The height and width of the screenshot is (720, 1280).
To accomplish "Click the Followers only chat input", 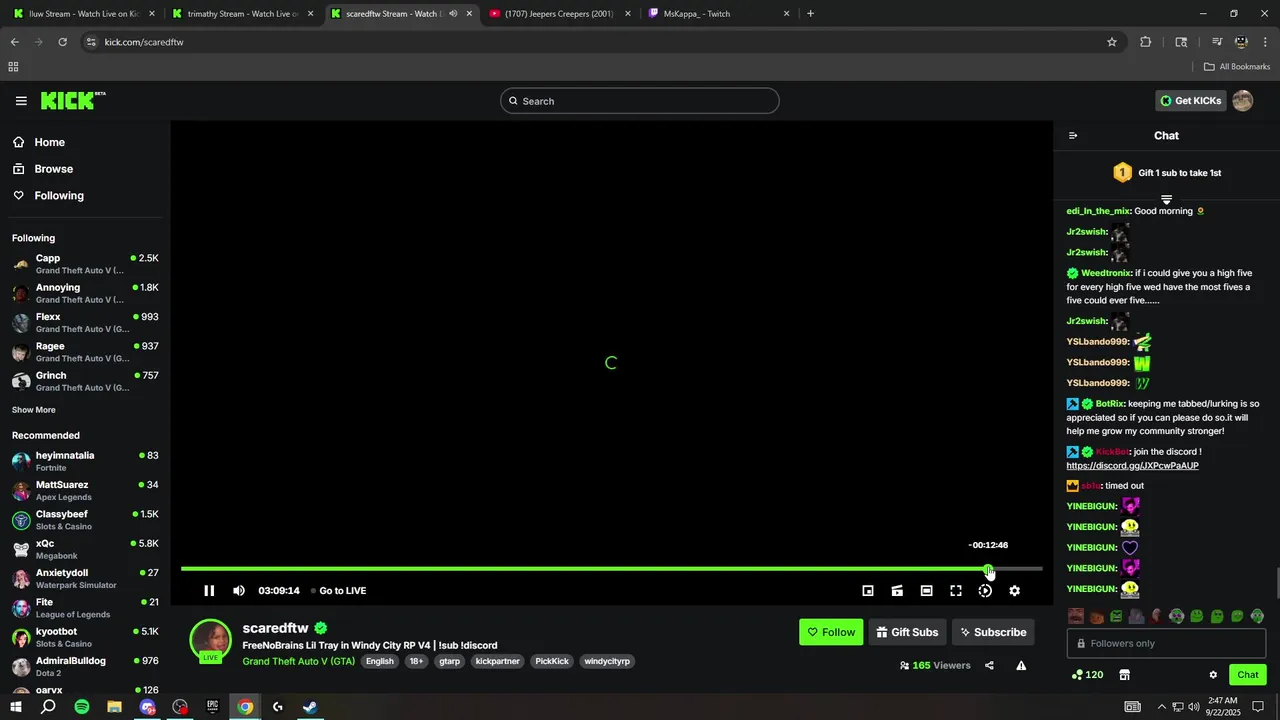I will coord(1166,644).
